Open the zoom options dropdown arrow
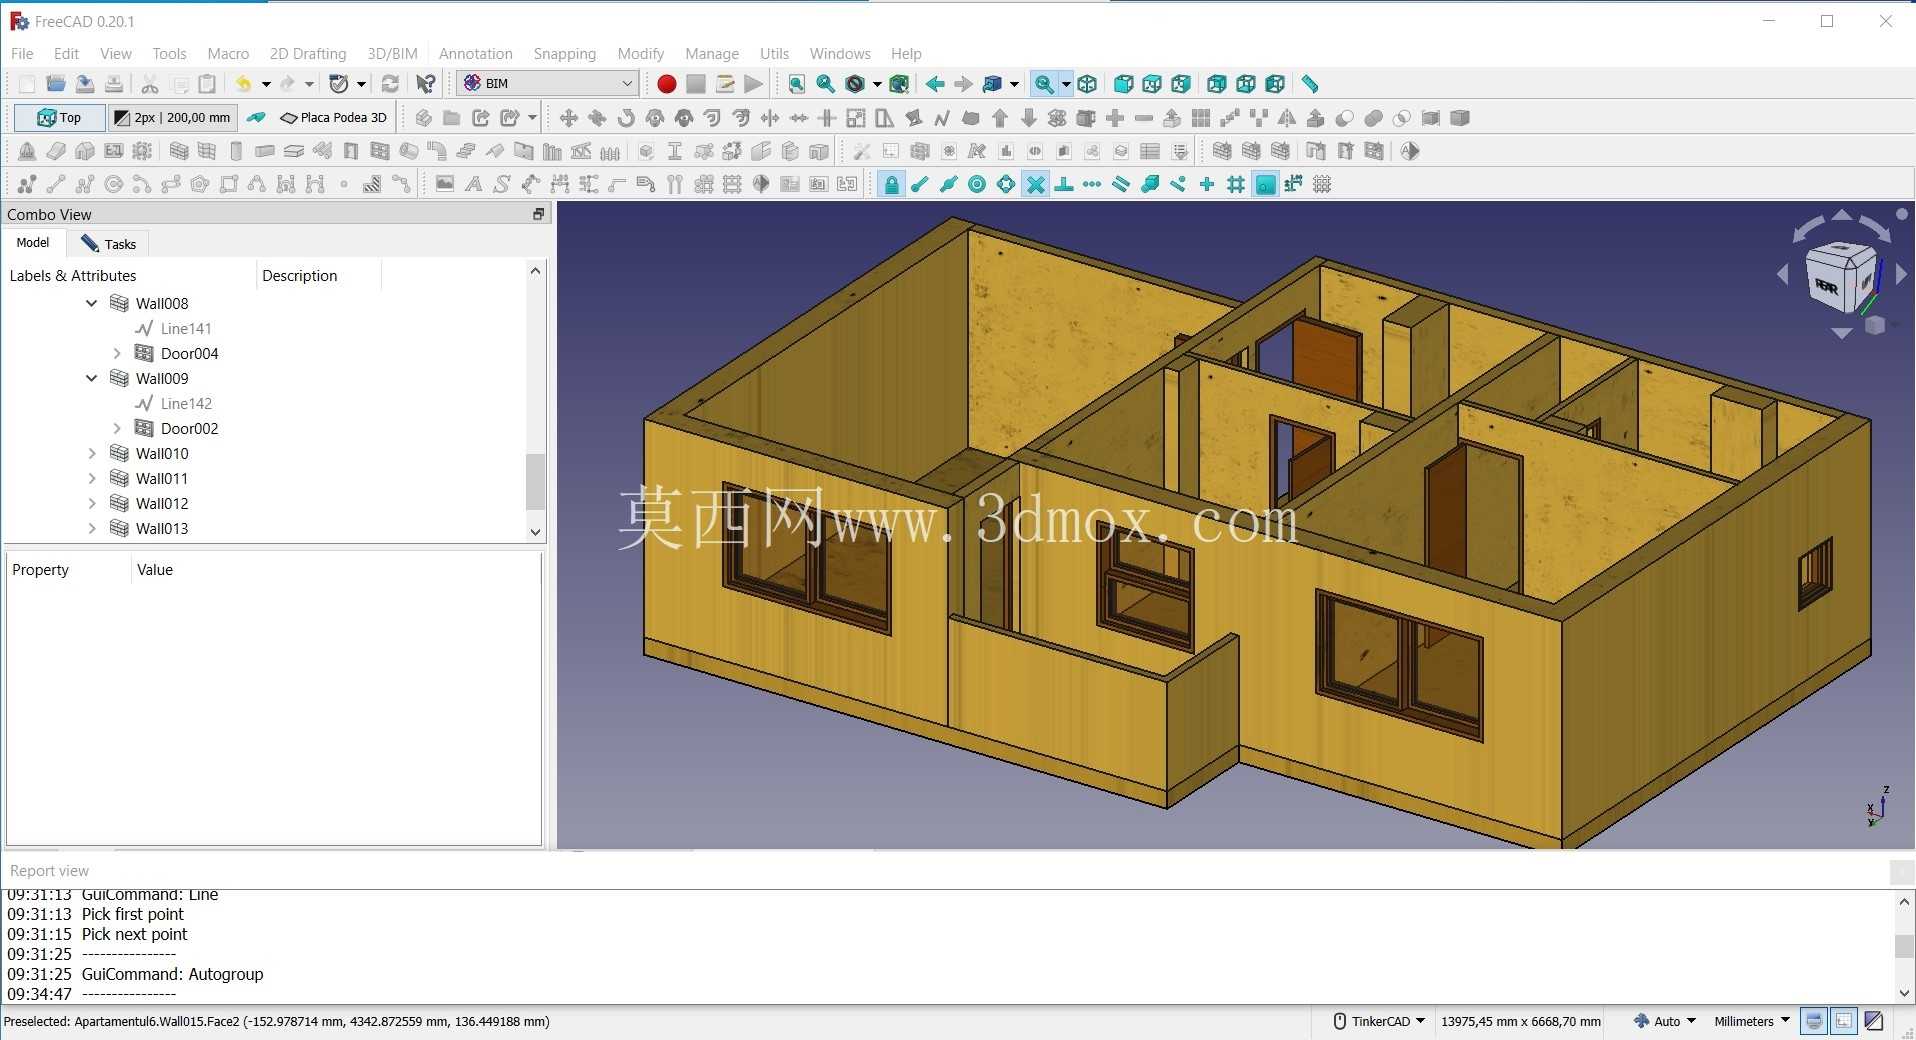Screen dimensions: 1916x1040 click(x=1066, y=84)
